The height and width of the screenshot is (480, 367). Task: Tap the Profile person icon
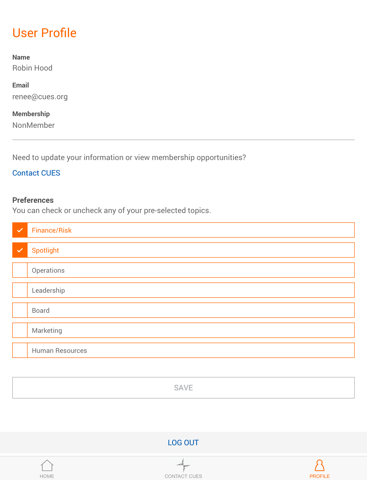(x=319, y=465)
